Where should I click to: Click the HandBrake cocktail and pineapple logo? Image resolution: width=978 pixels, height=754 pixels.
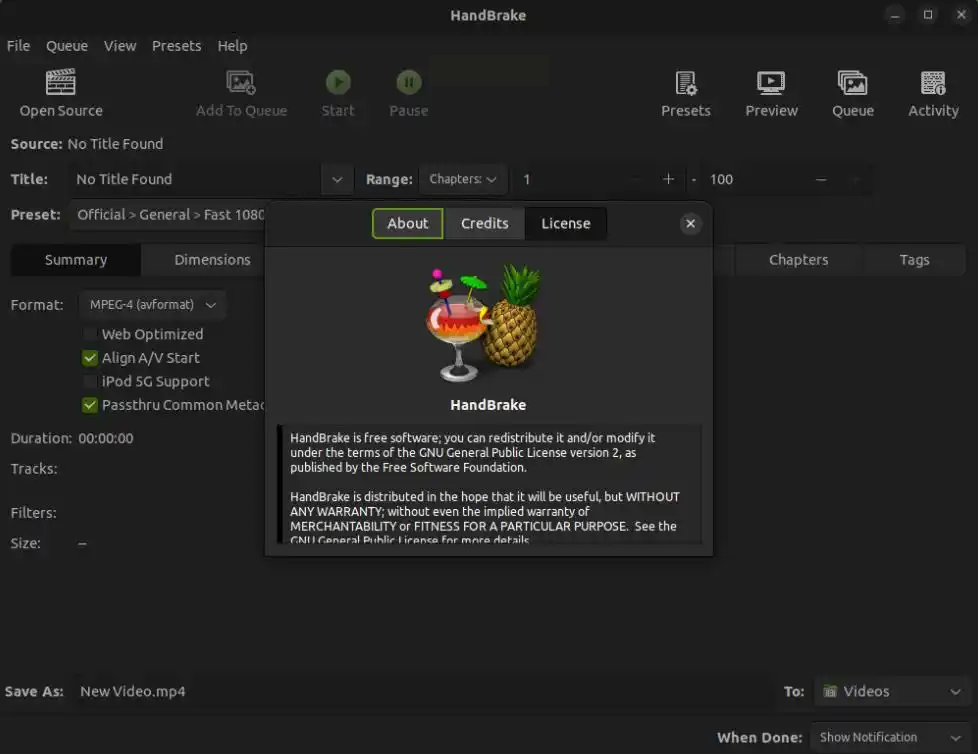[x=484, y=322]
